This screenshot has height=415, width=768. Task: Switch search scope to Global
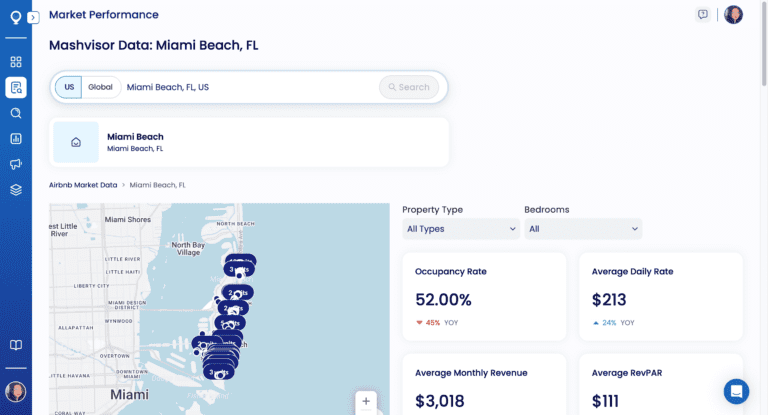point(101,87)
